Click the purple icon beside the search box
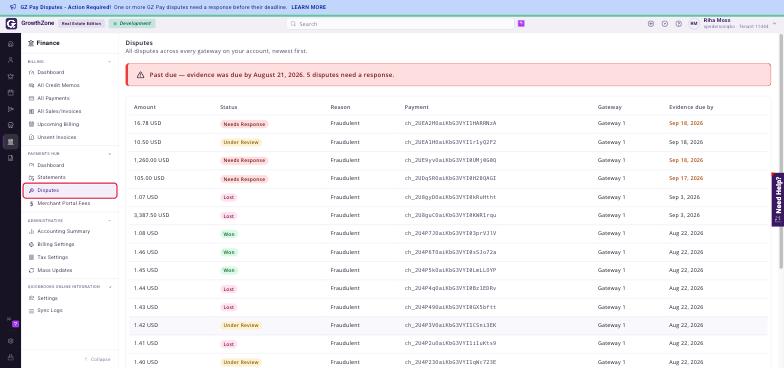The height and width of the screenshot is (368, 784). tap(521, 24)
